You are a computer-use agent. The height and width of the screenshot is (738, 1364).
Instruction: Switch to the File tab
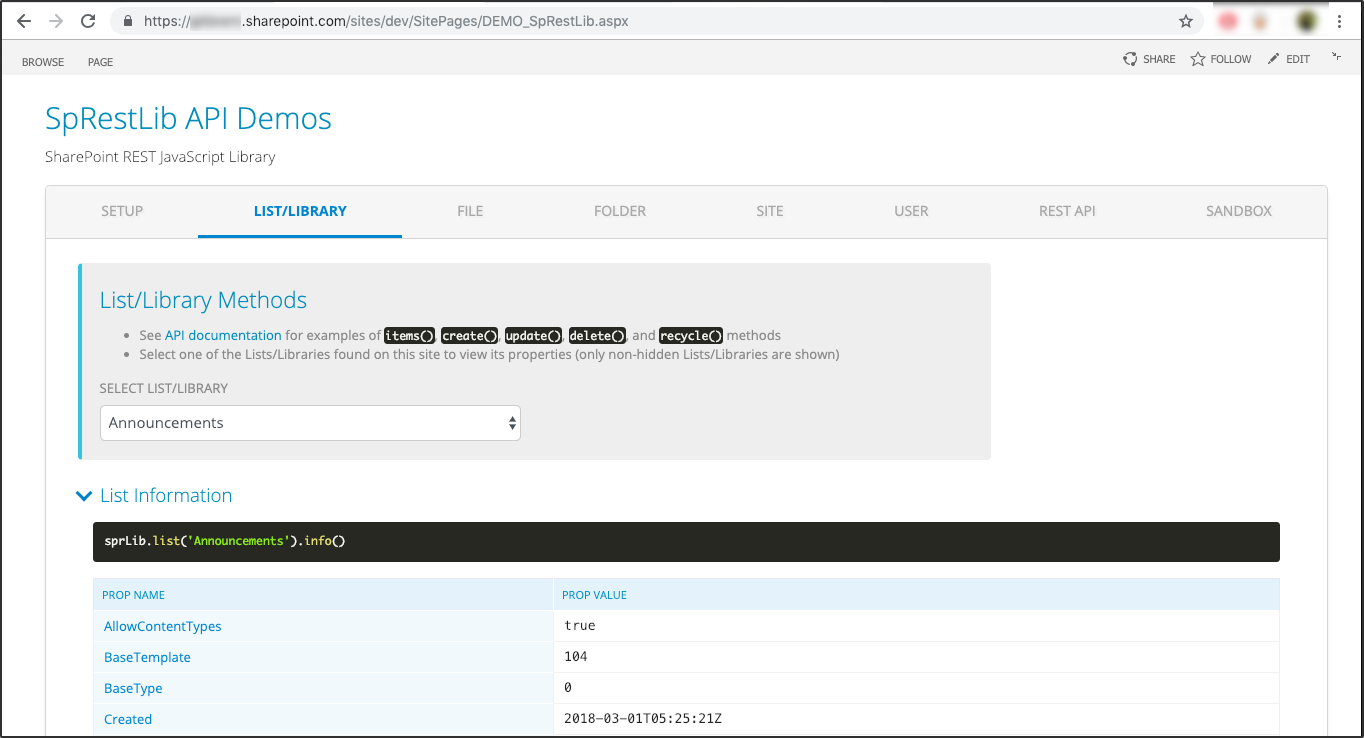[470, 211]
